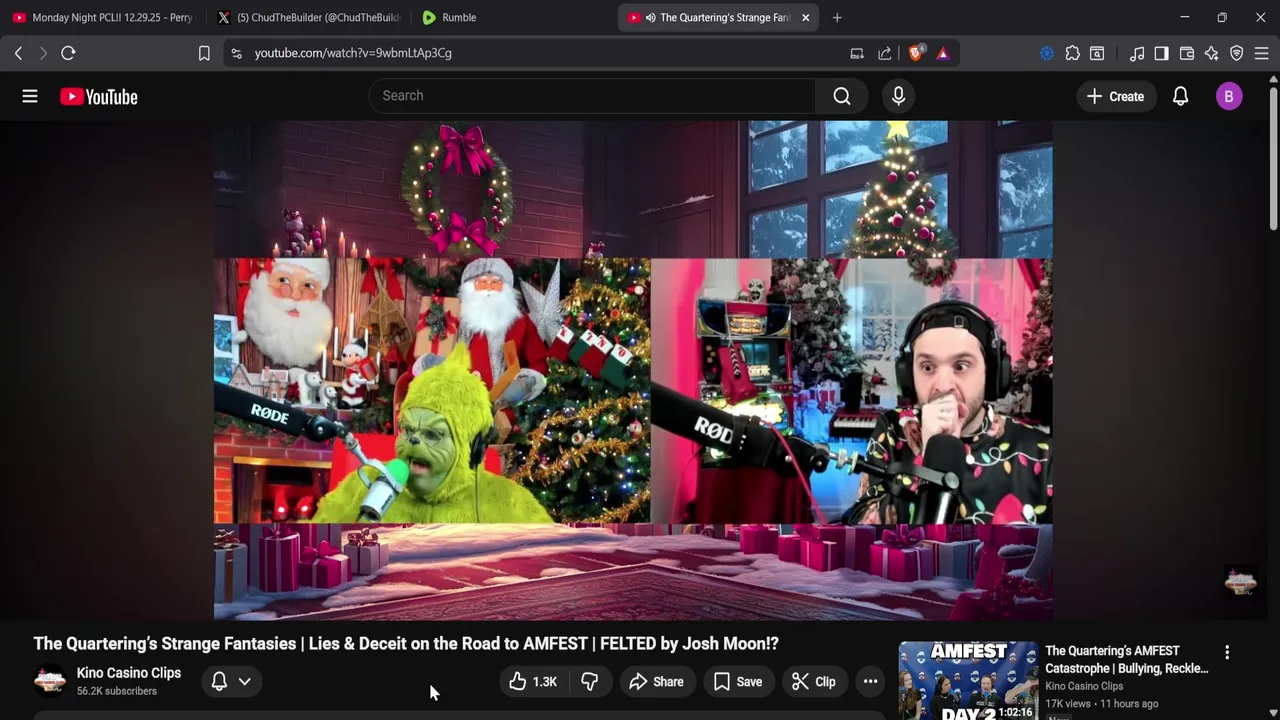Click the video player to pause
This screenshot has width=1280, height=720.
633,370
